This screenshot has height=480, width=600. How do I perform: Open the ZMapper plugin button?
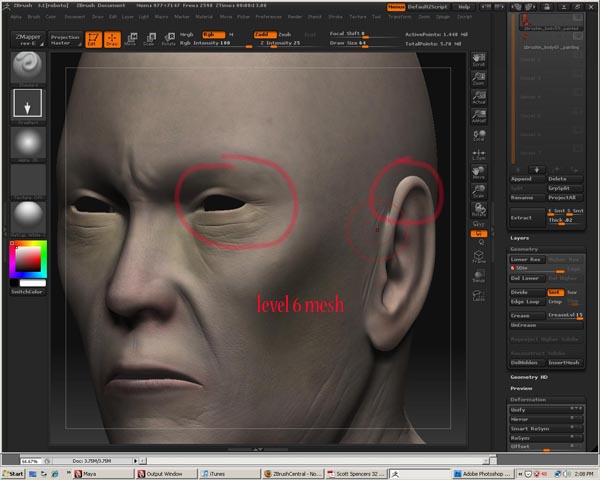[x=28, y=39]
